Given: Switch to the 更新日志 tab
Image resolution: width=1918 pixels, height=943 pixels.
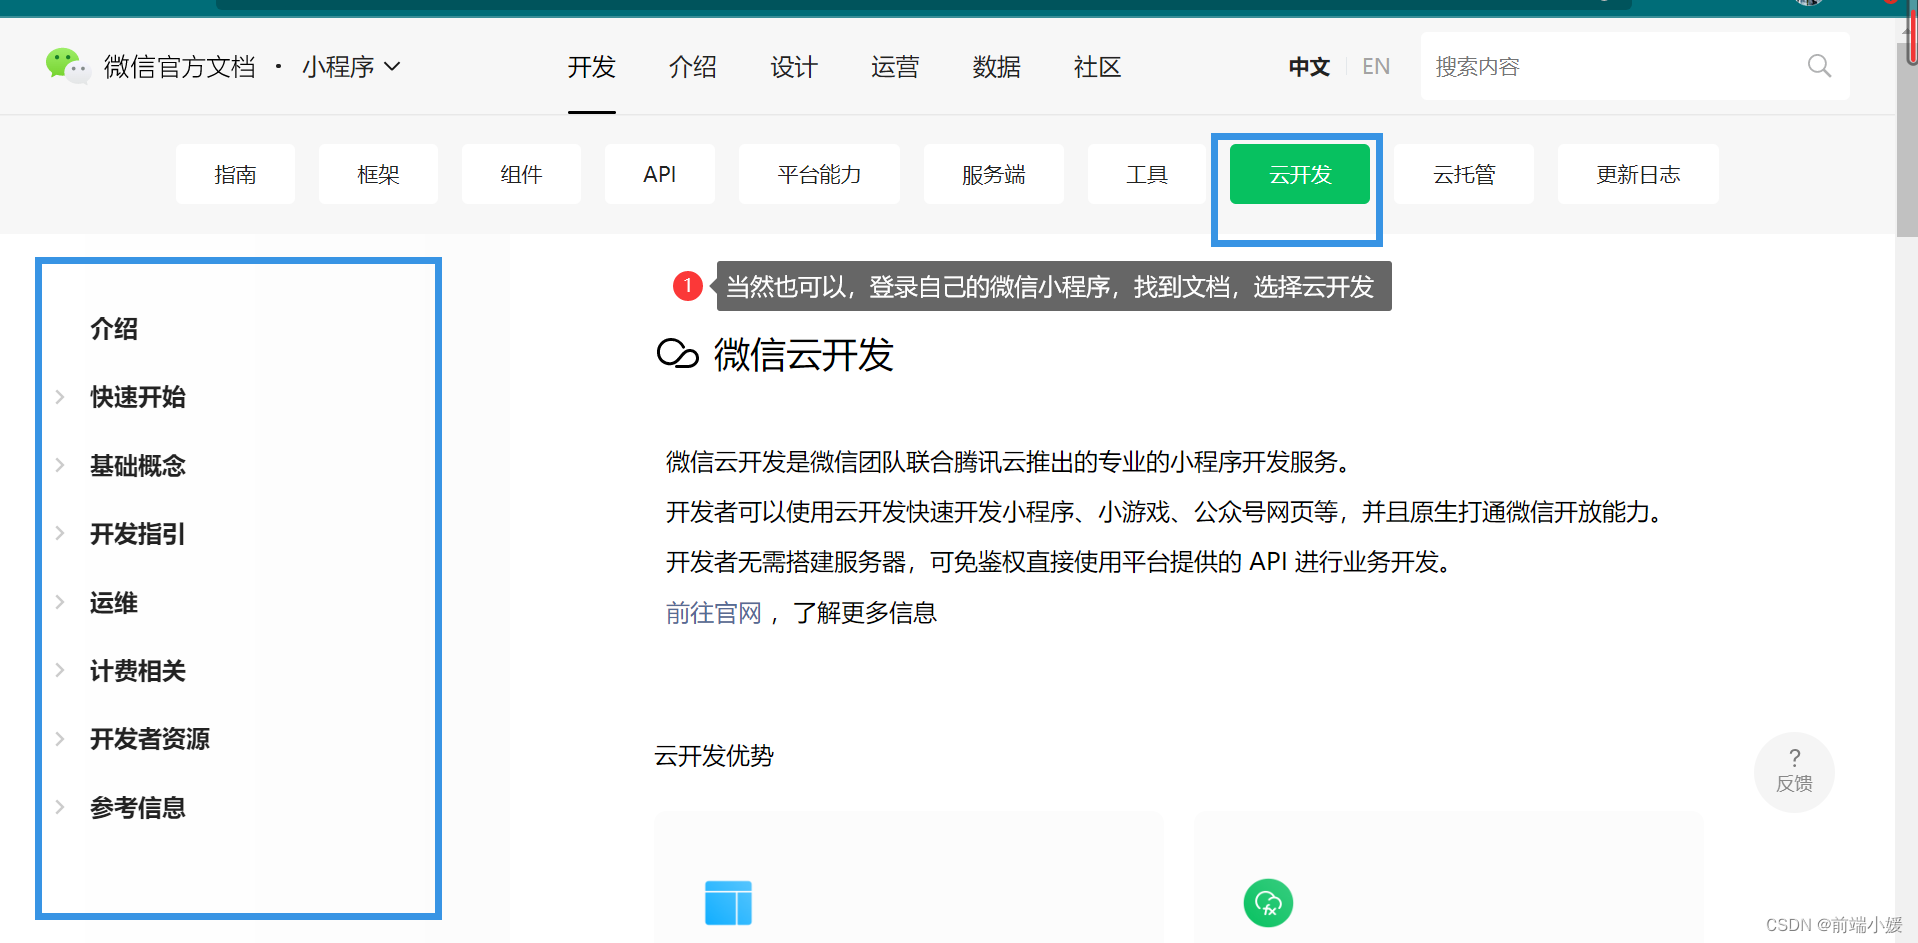Looking at the screenshot, I should (1638, 174).
